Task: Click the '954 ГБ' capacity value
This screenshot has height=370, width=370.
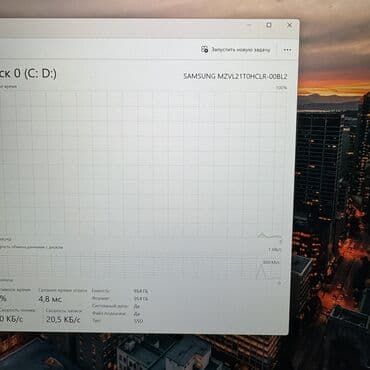Action: (141, 291)
